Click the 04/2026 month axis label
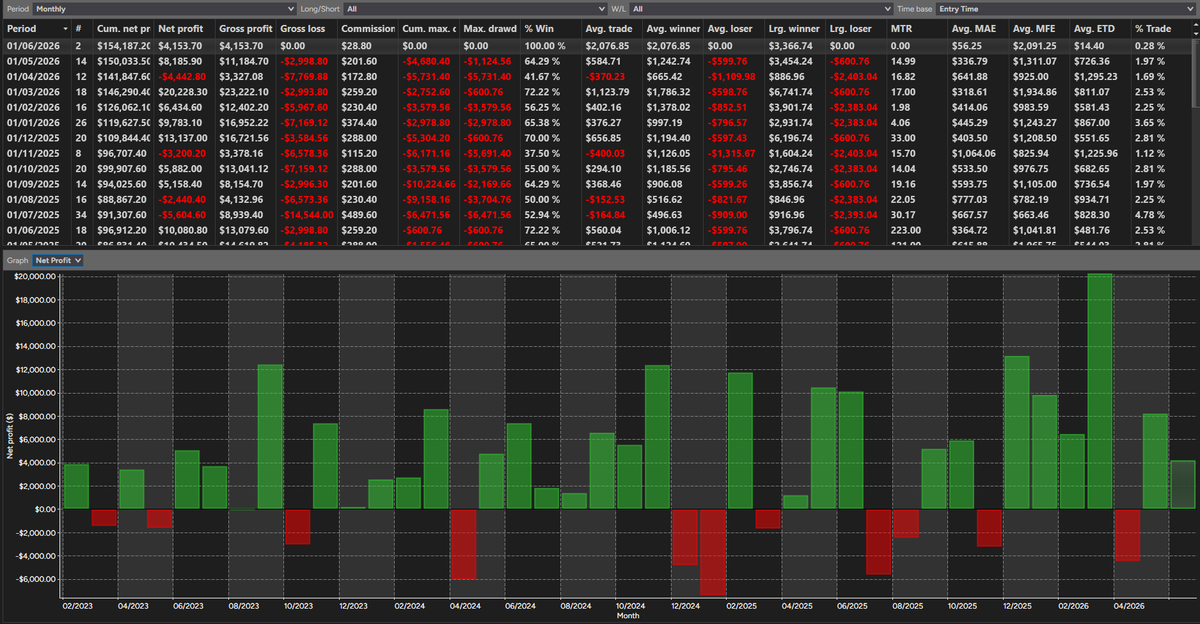Image resolution: width=1200 pixels, height=624 pixels. [1128, 605]
